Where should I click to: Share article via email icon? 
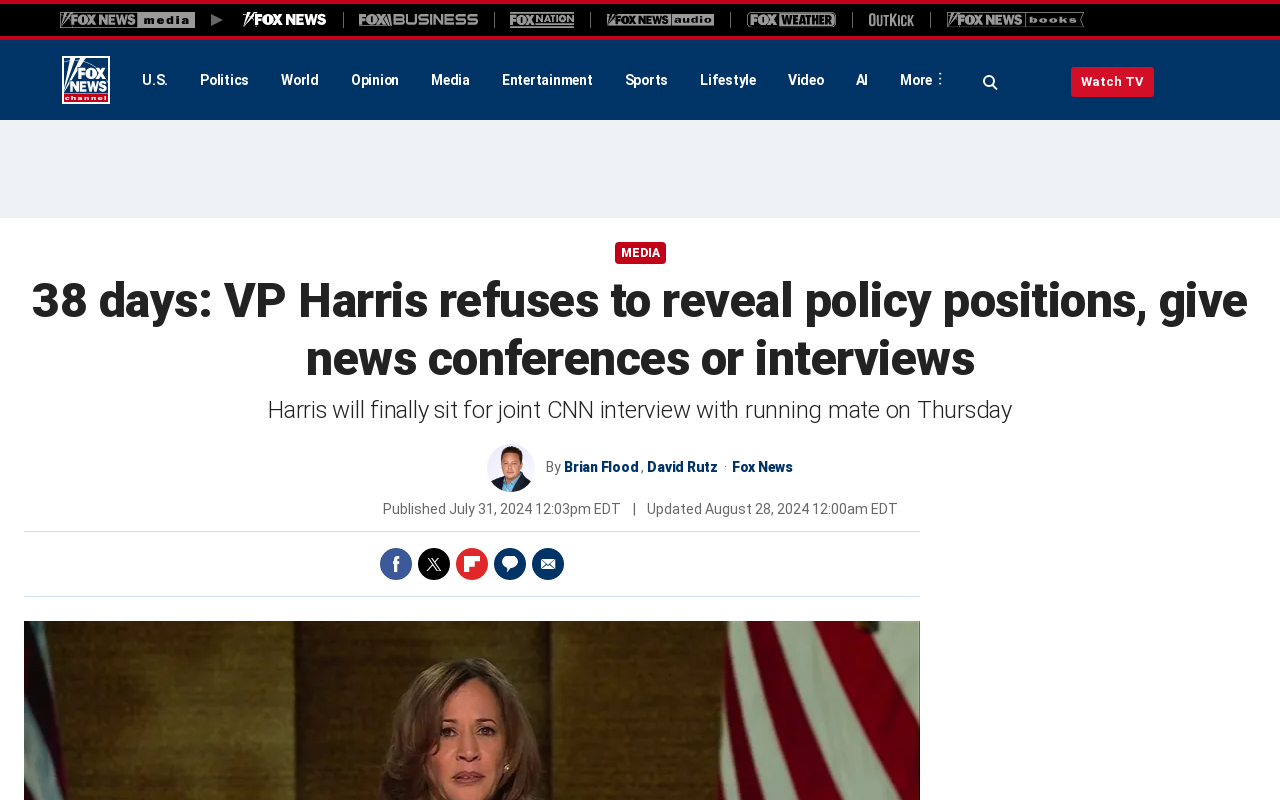(548, 564)
